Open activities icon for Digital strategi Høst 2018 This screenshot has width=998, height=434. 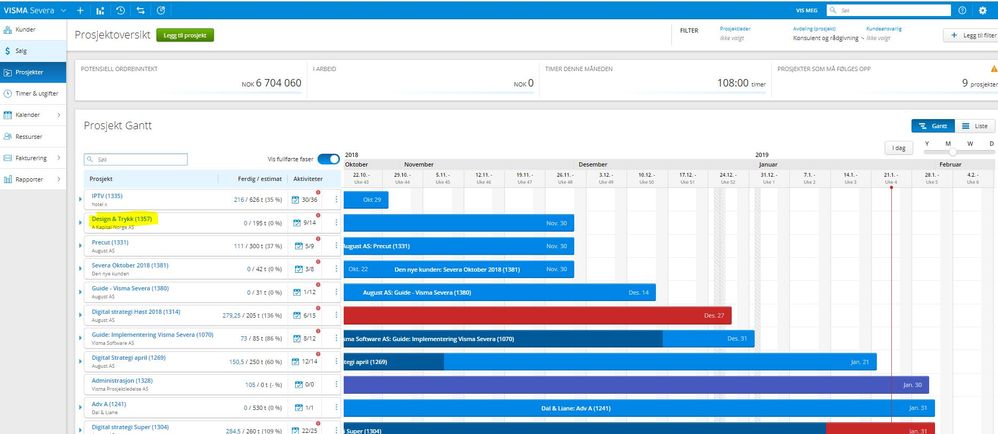[x=295, y=316]
